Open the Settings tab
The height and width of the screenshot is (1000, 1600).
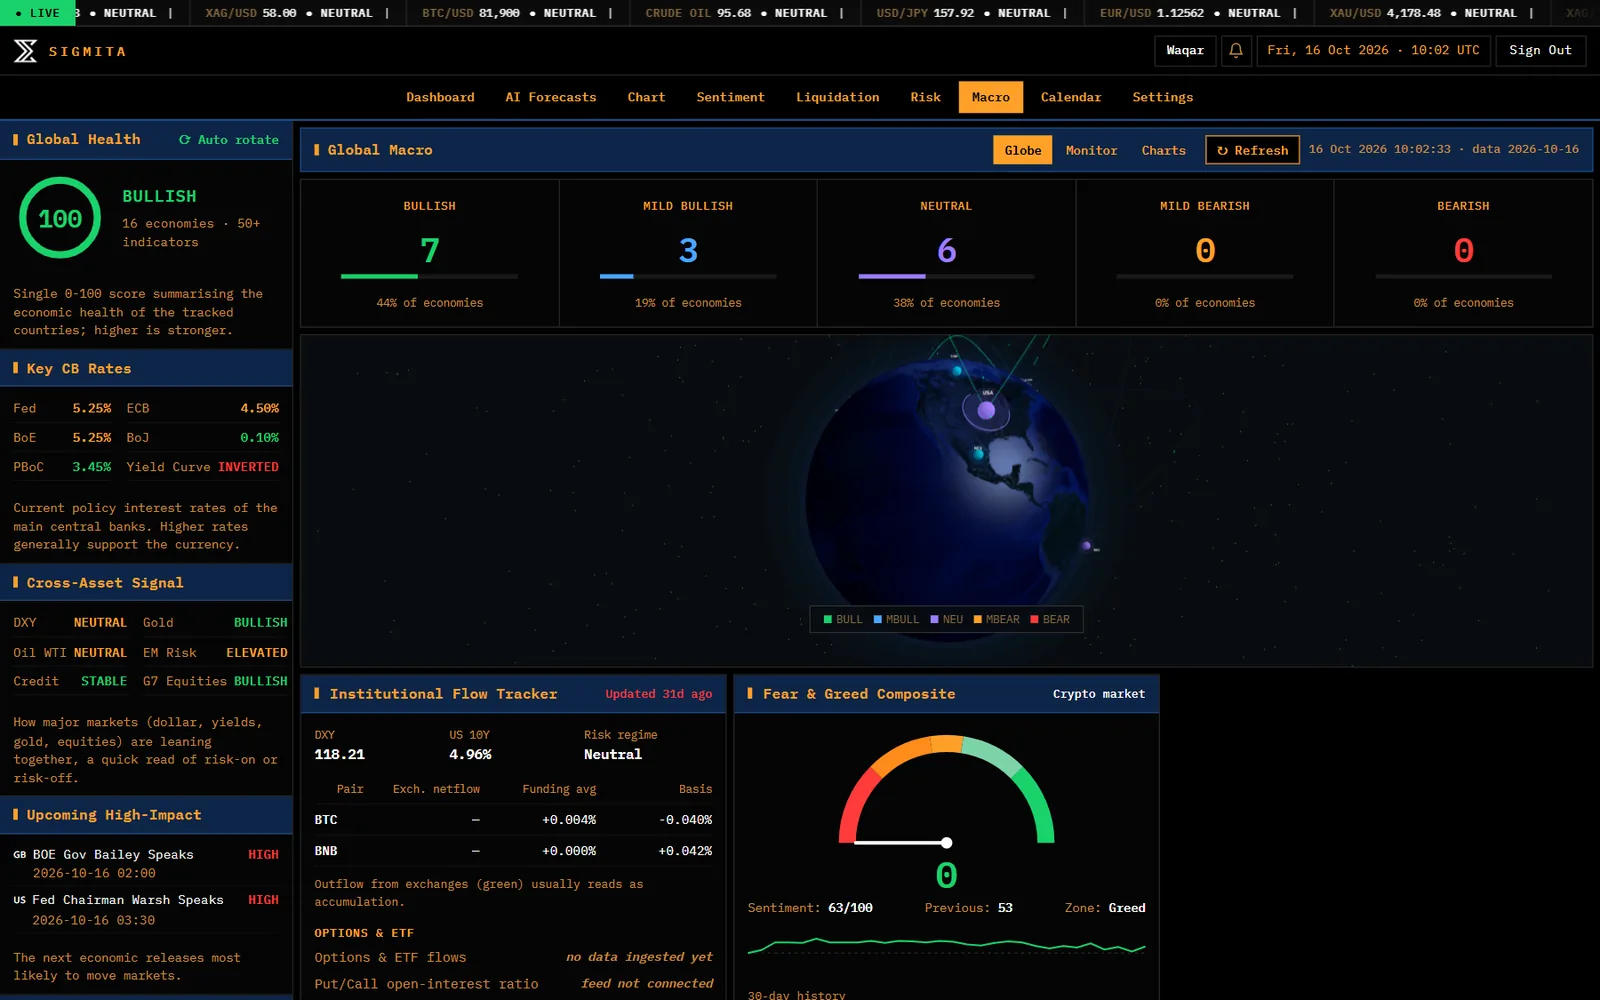point(1162,97)
